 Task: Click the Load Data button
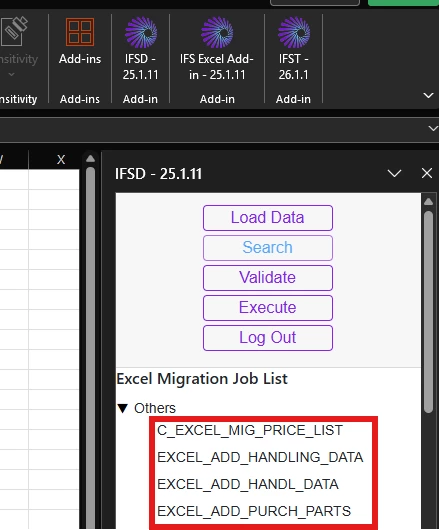(268, 218)
